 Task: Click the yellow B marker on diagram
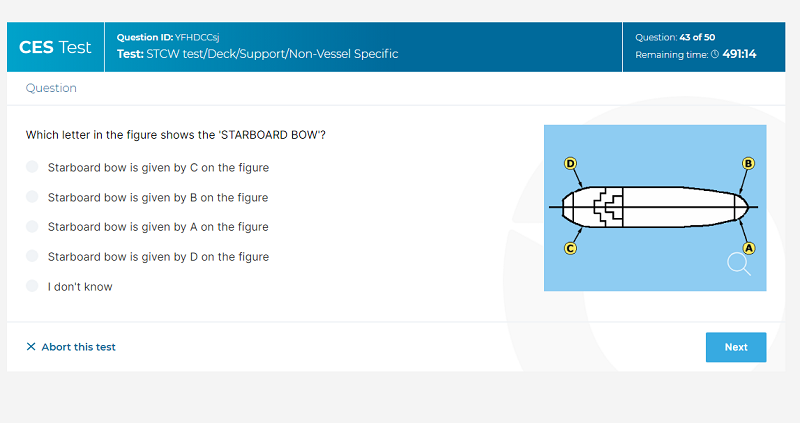[748, 164]
